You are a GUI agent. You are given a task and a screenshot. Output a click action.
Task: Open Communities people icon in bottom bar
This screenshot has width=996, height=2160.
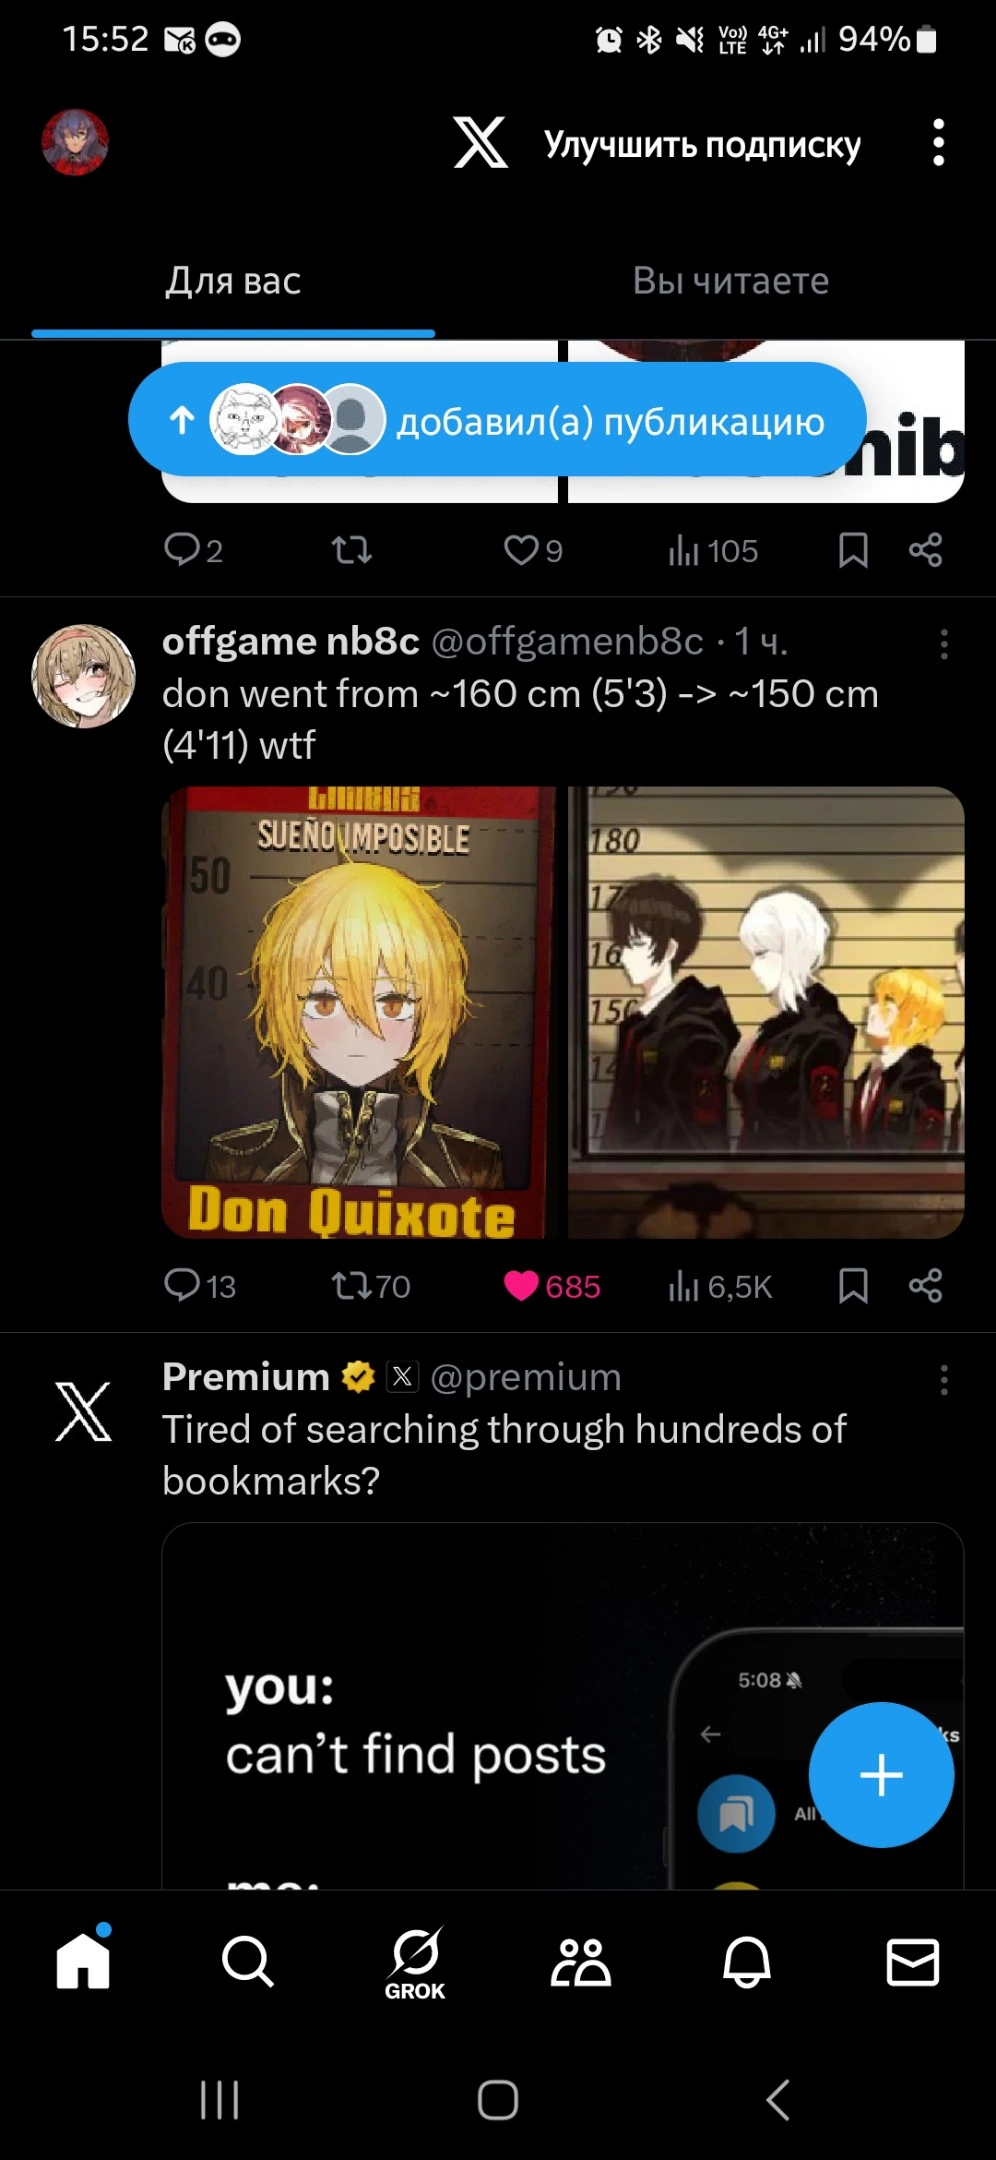[580, 1961]
